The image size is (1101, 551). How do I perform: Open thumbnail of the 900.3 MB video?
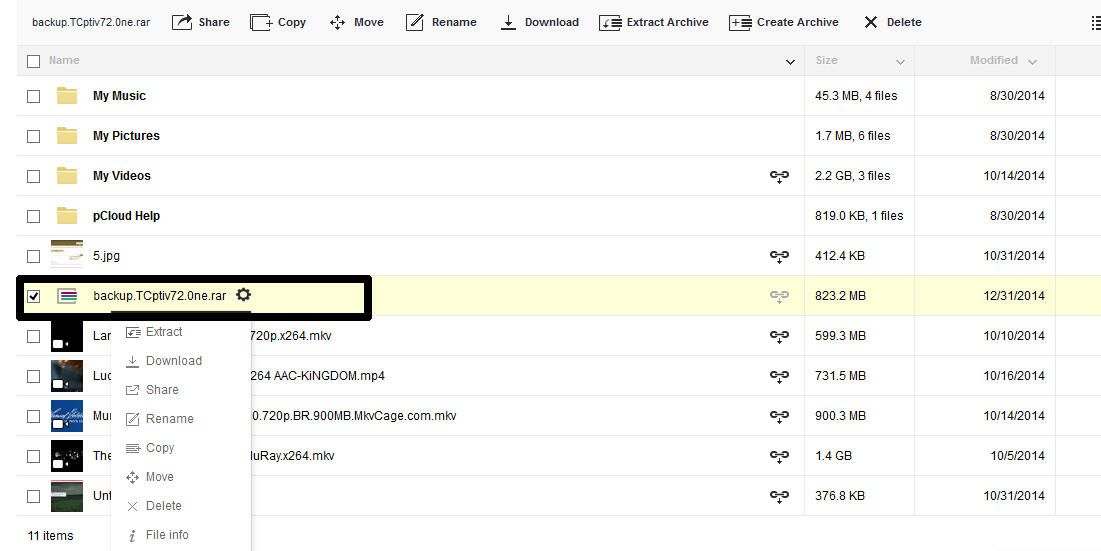click(x=67, y=416)
